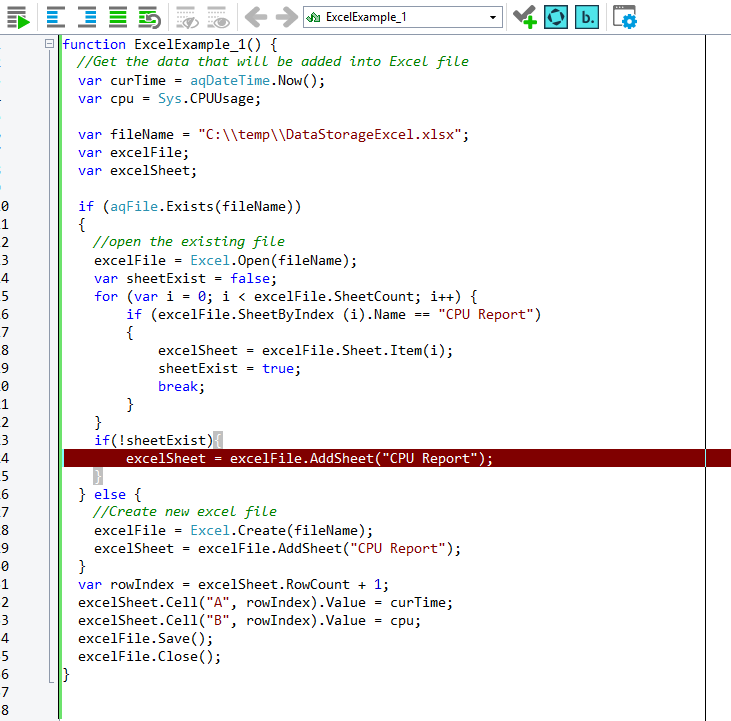Place cursor on excelFile.Save() line
731x721 pixels.
coord(146,639)
